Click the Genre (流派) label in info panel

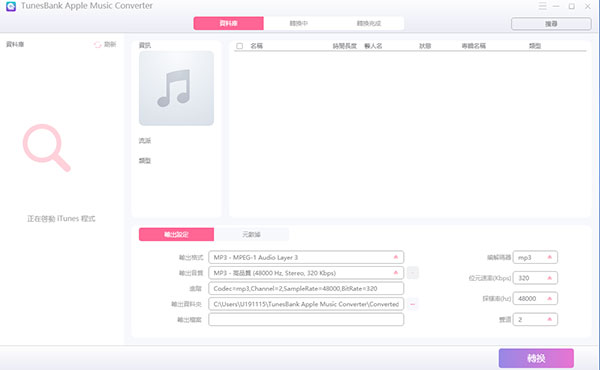tap(145, 141)
